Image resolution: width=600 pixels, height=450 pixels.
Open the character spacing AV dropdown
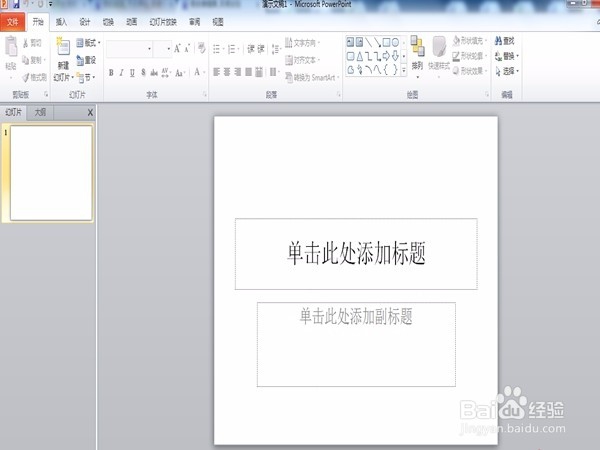coord(166,72)
